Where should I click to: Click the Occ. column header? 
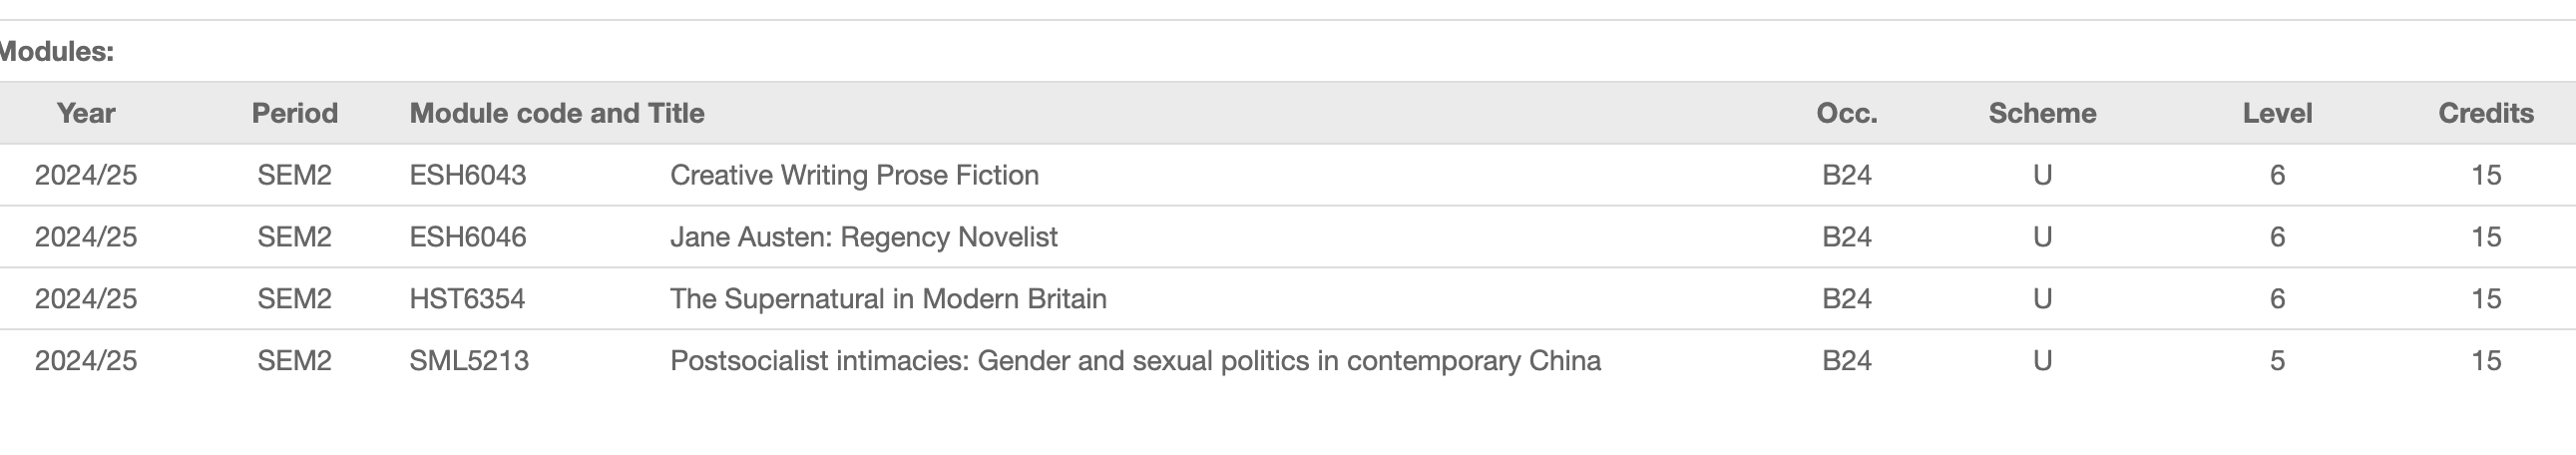1846,113
